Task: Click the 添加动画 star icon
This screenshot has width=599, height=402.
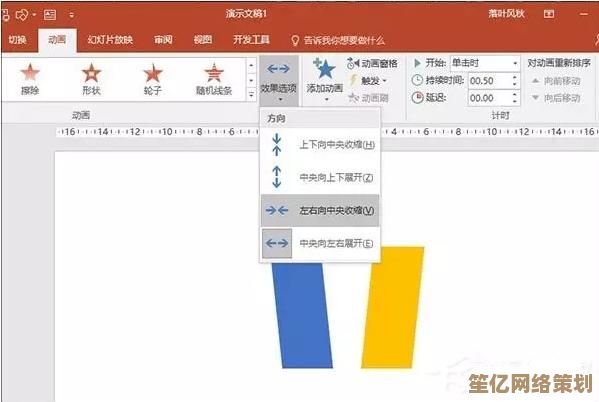Action: click(324, 70)
